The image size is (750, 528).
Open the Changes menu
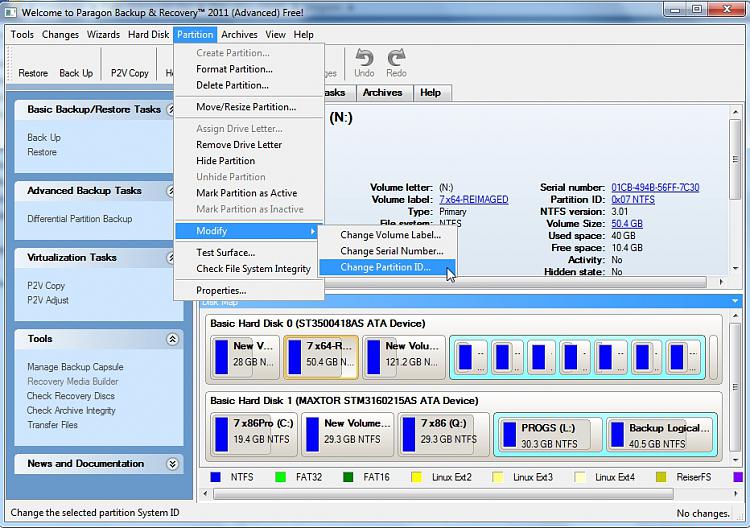coord(60,34)
